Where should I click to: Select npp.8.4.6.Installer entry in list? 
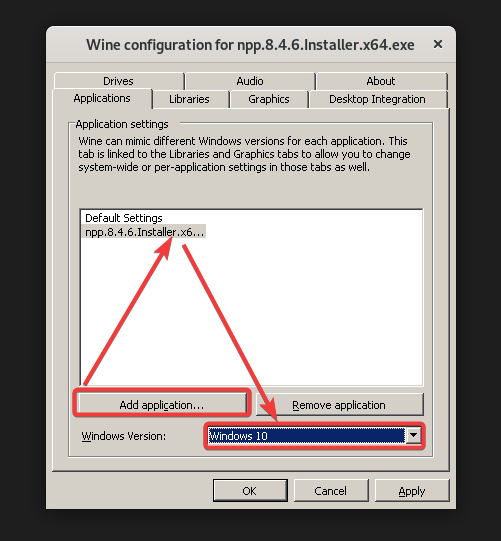145,232
